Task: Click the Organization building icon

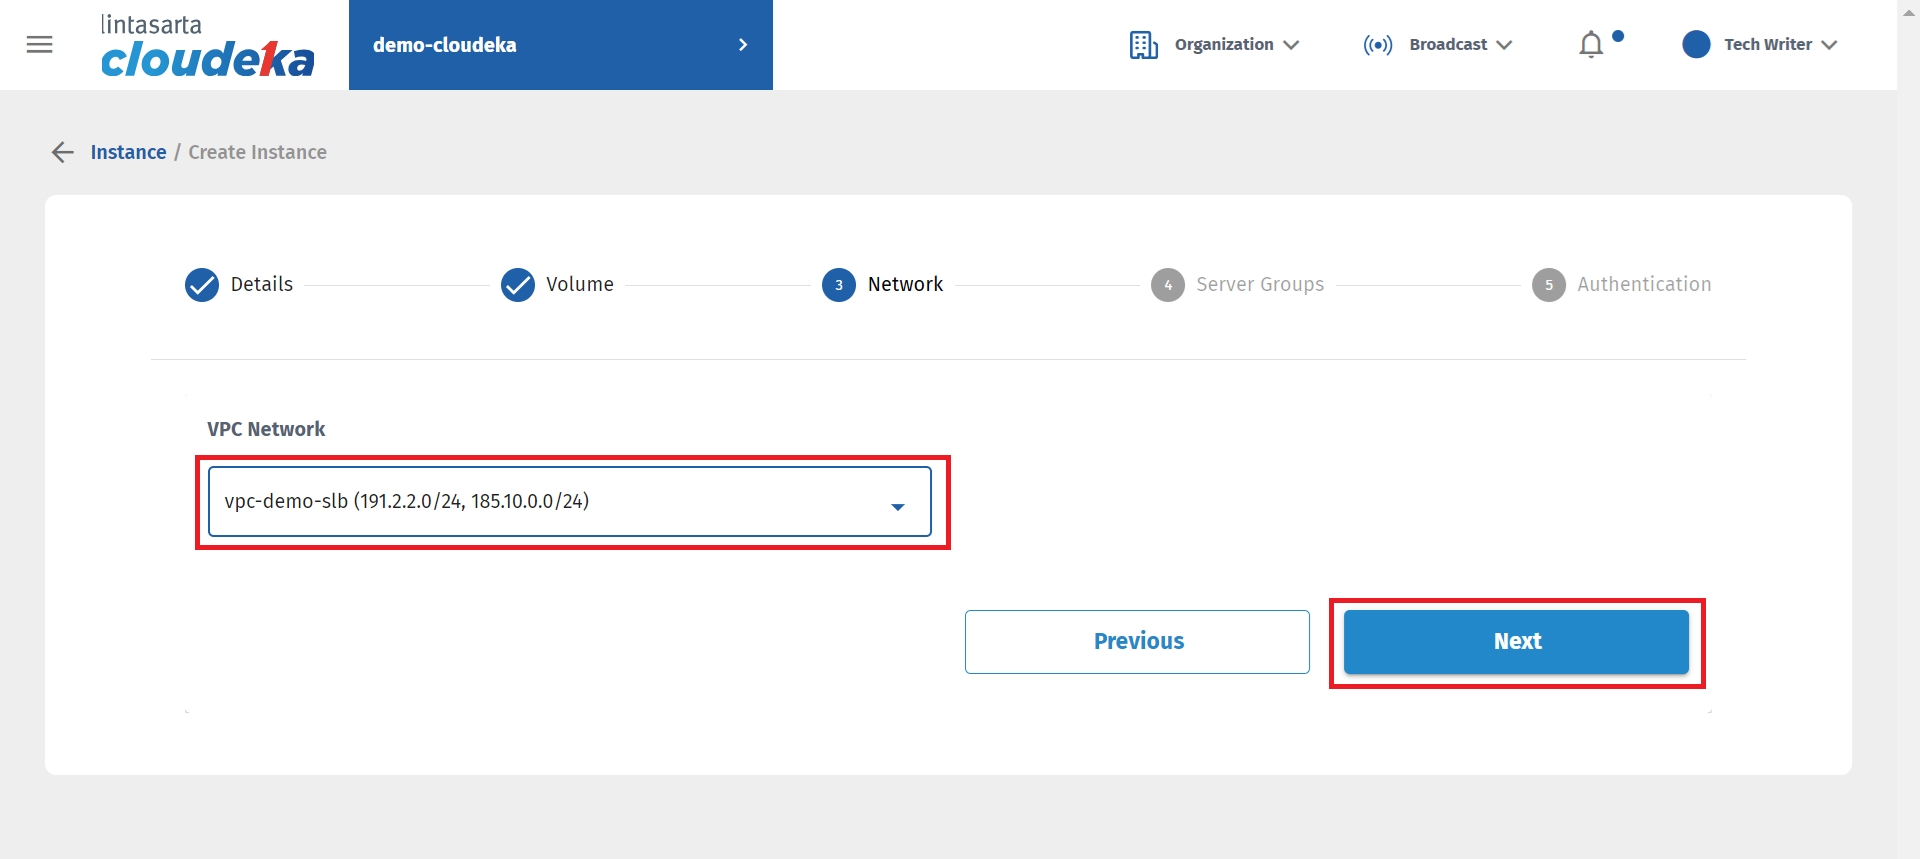Action: click(1143, 45)
